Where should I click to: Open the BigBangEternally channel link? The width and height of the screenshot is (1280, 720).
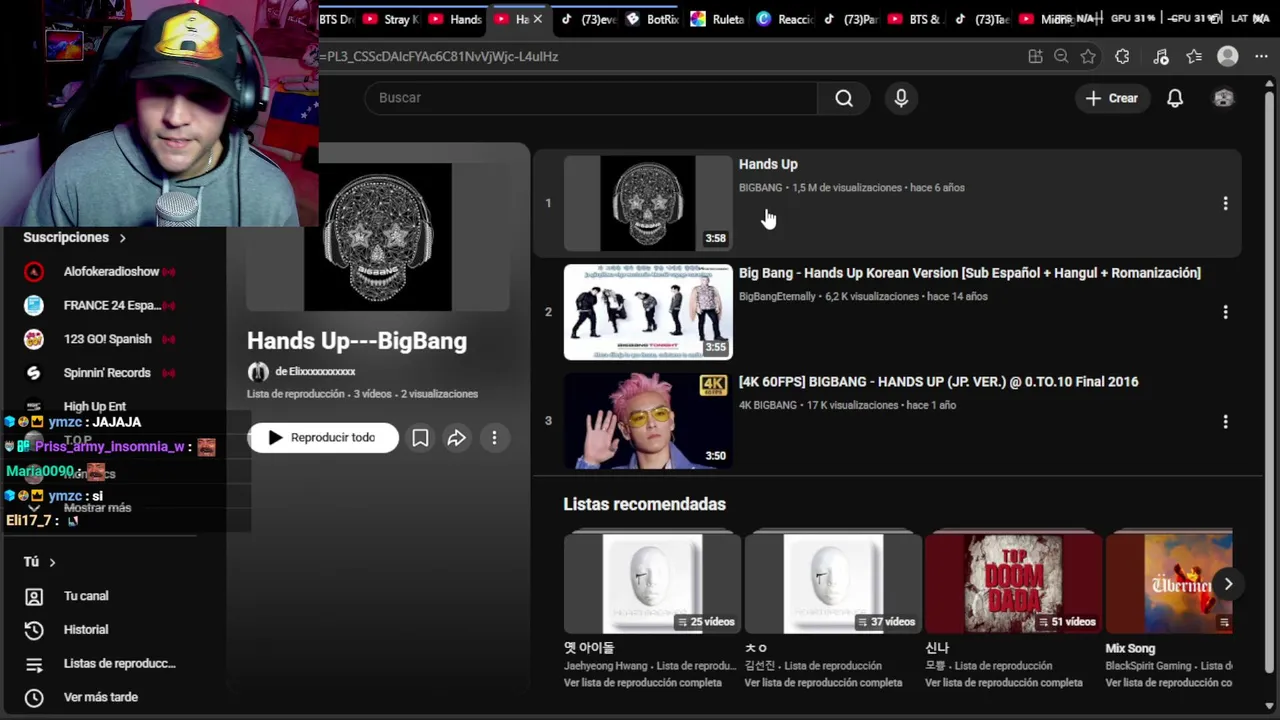[777, 297]
